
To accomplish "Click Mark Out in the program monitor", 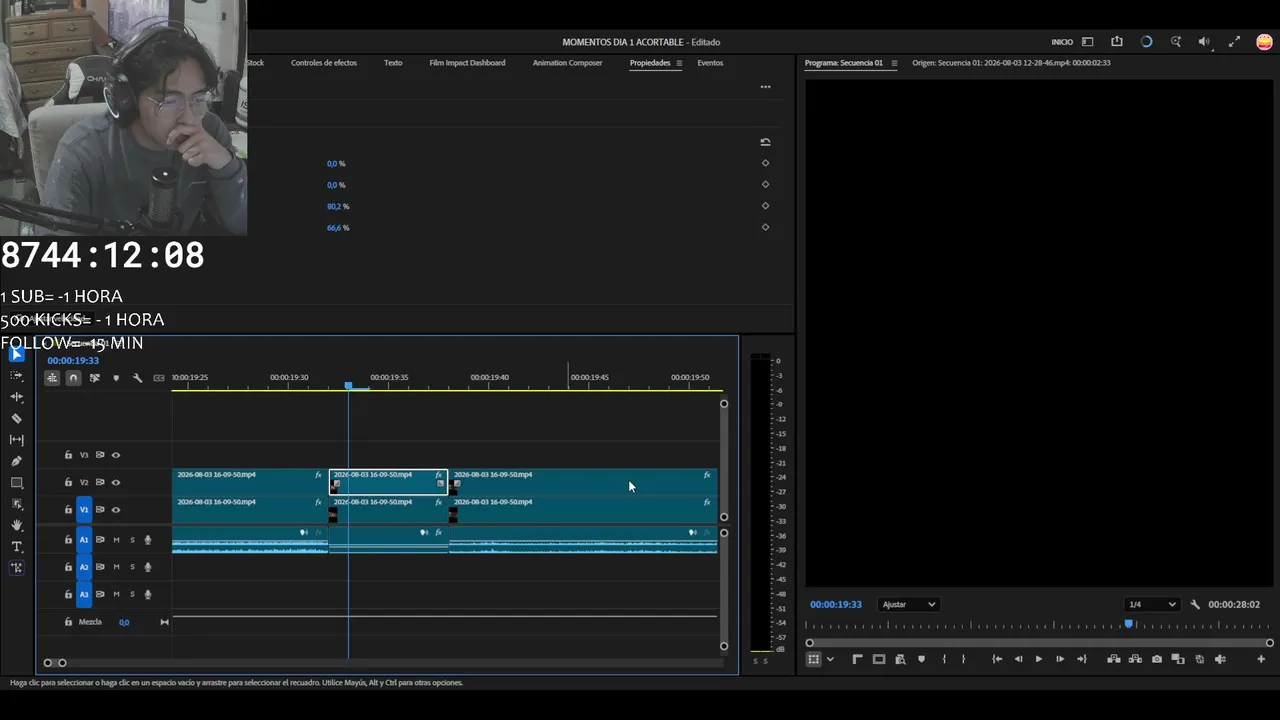I will 964,659.
